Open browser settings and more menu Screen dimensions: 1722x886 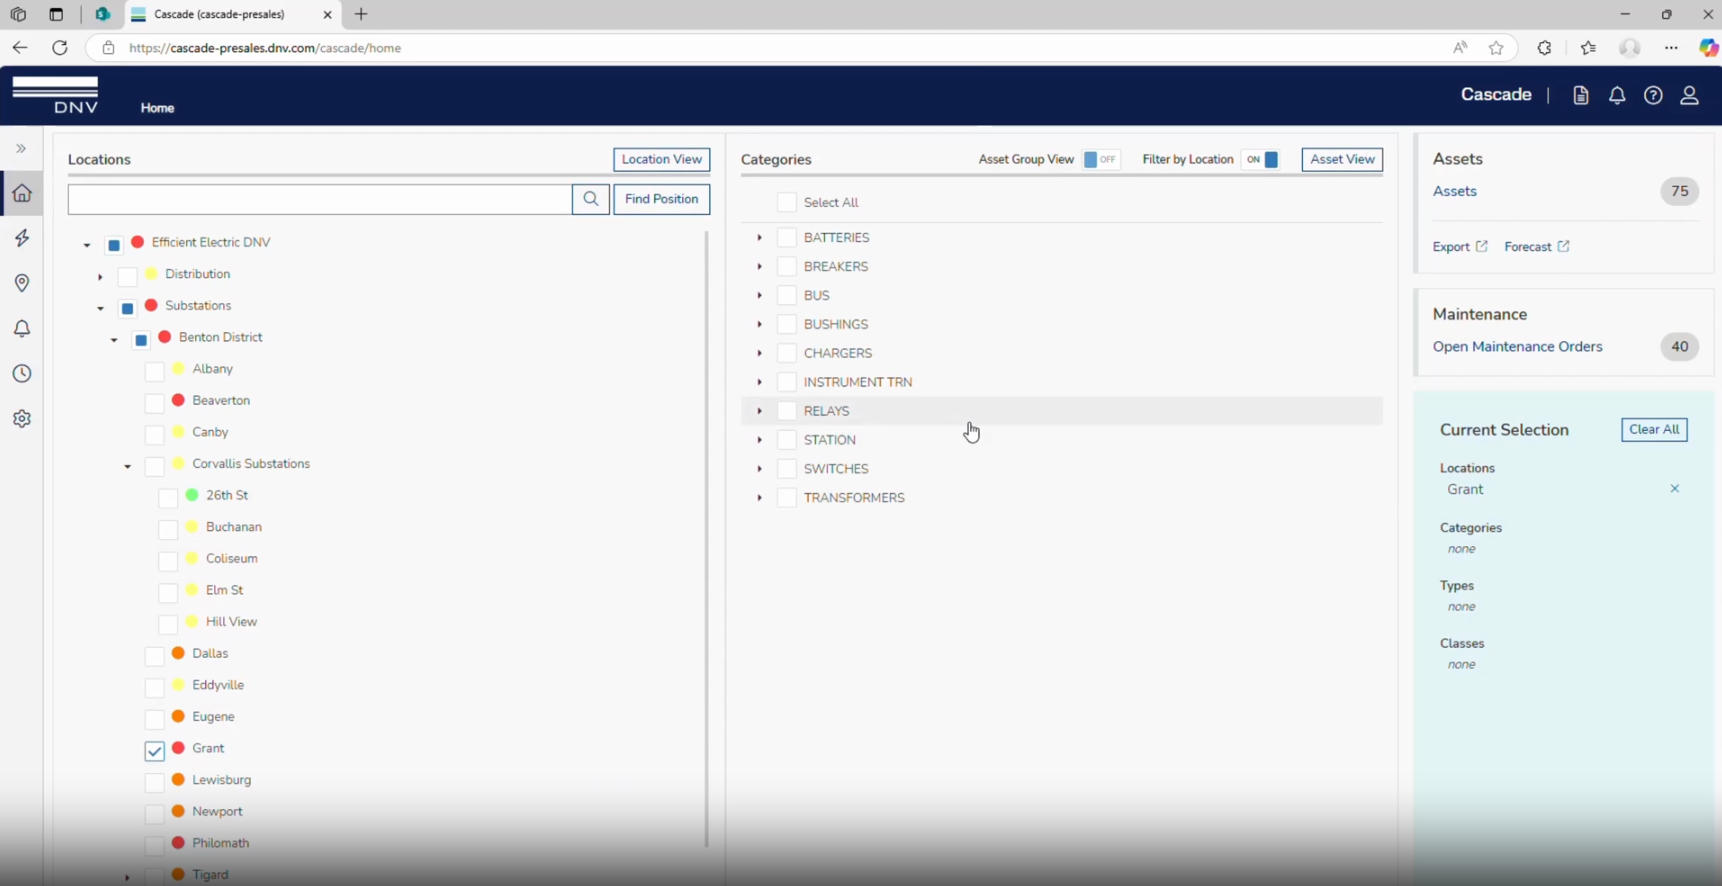(1671, 47)
